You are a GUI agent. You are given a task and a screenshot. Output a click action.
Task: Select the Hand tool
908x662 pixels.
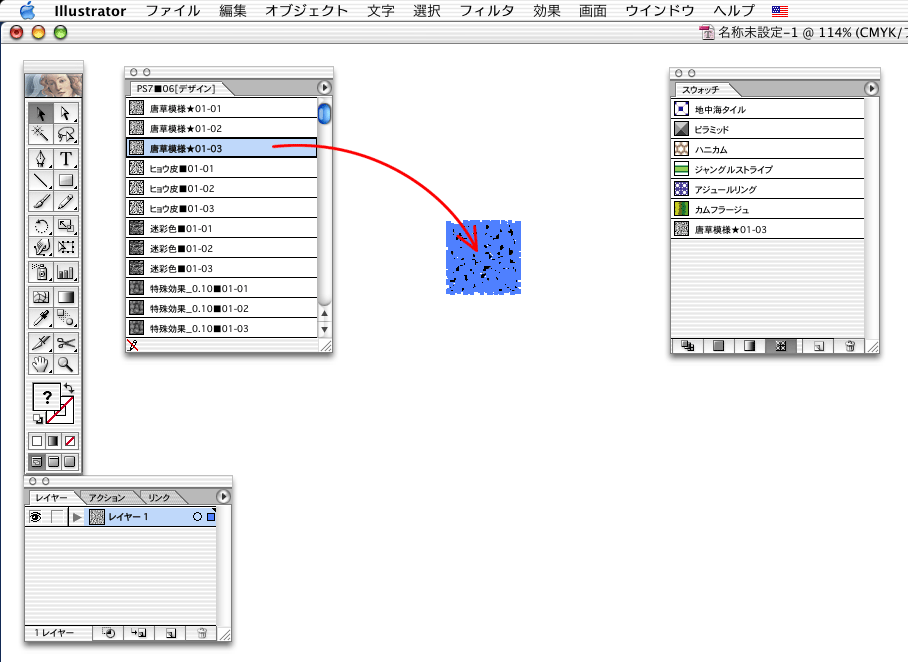(x=41, y=364)
